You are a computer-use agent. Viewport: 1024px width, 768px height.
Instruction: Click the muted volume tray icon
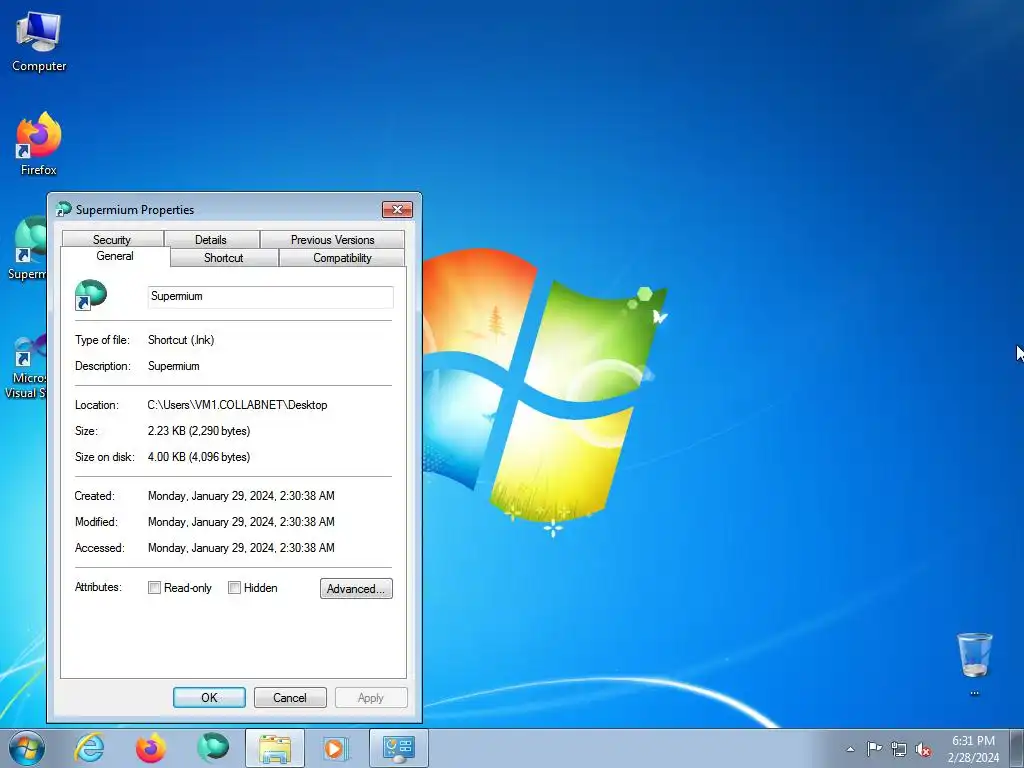pos(923,749)
